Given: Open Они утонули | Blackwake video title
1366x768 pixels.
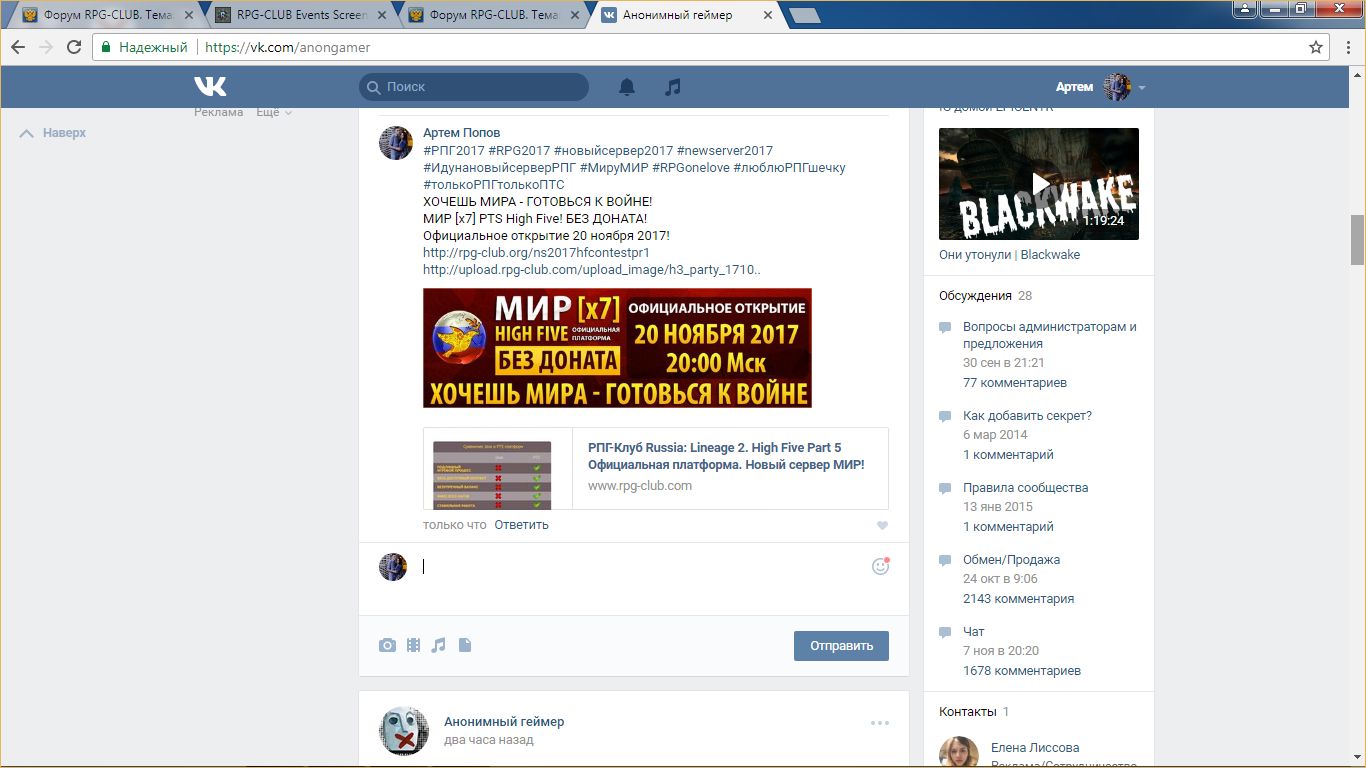Looking at the screenshot, I should click(1009, 255).
